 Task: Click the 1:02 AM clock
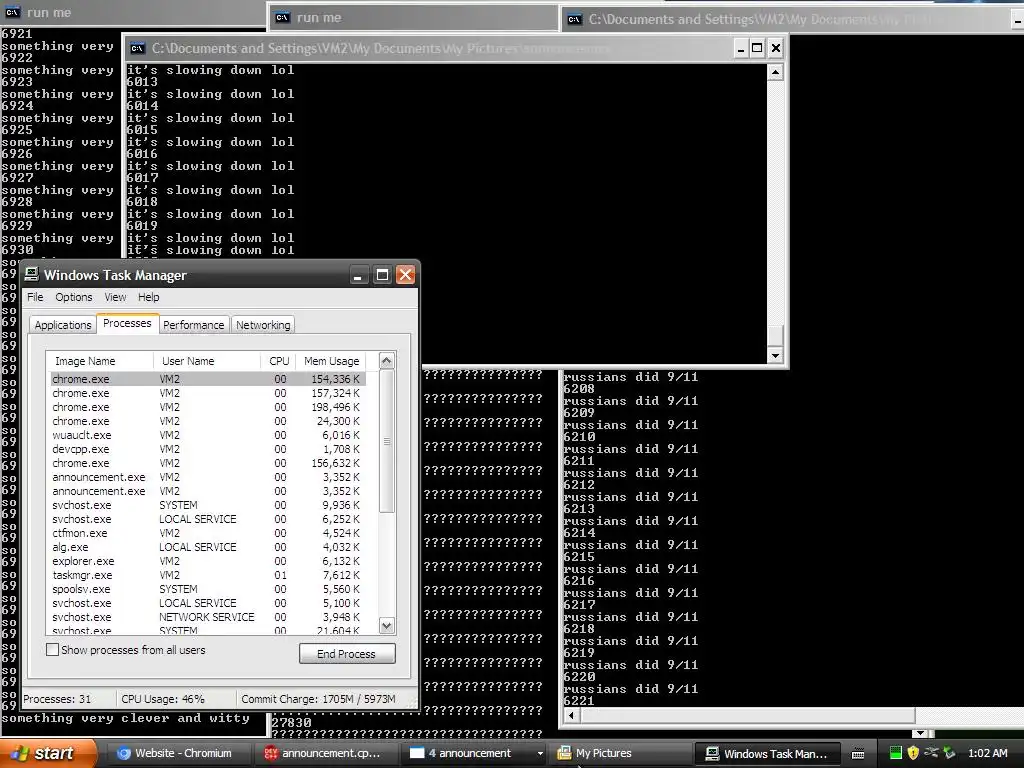[x=987, y=753]
